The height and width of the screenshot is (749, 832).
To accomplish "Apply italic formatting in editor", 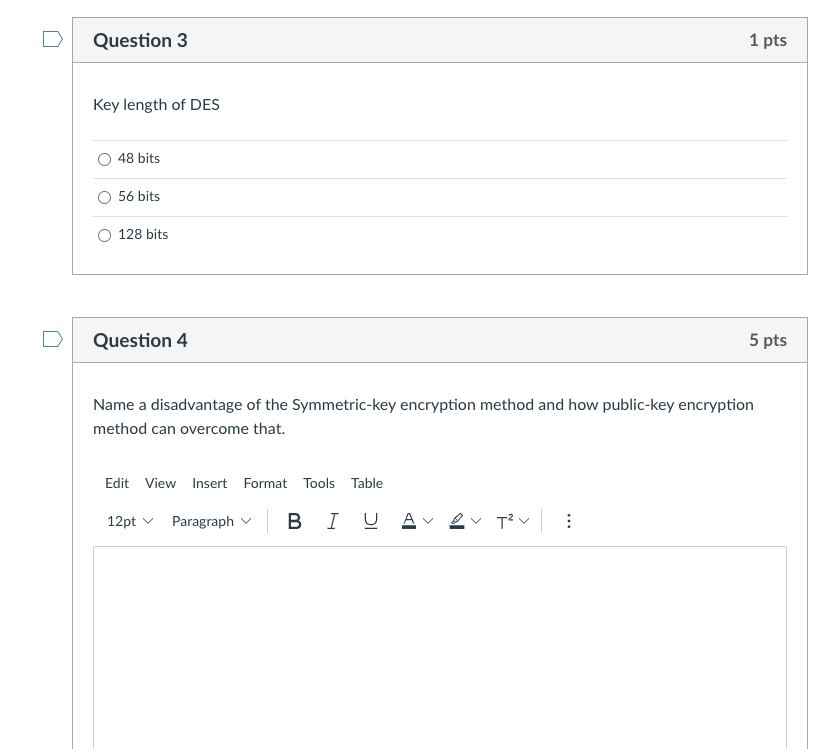I will point(333,521).
